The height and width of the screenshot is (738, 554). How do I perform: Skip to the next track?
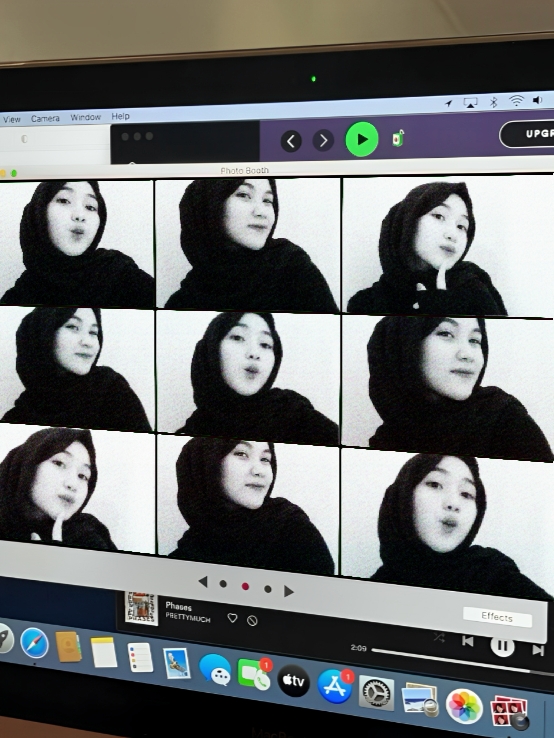click(538, 650)
